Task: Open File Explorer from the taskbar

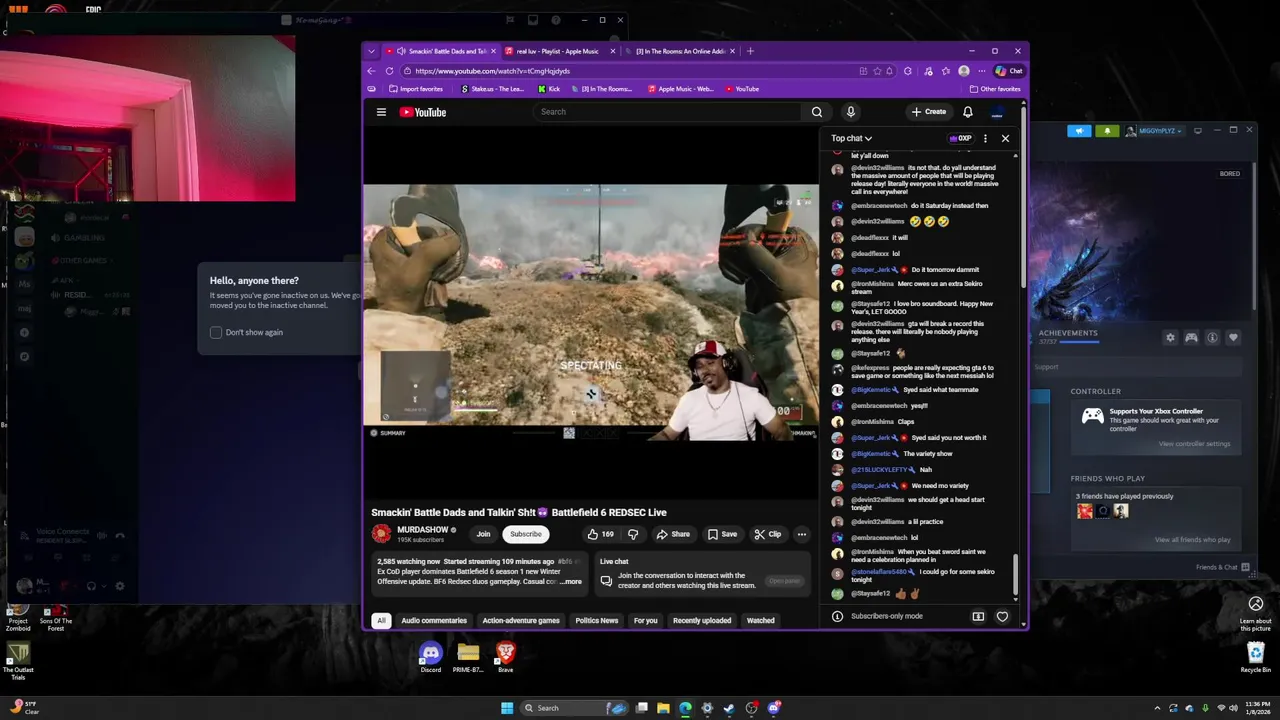Action: 663,708
